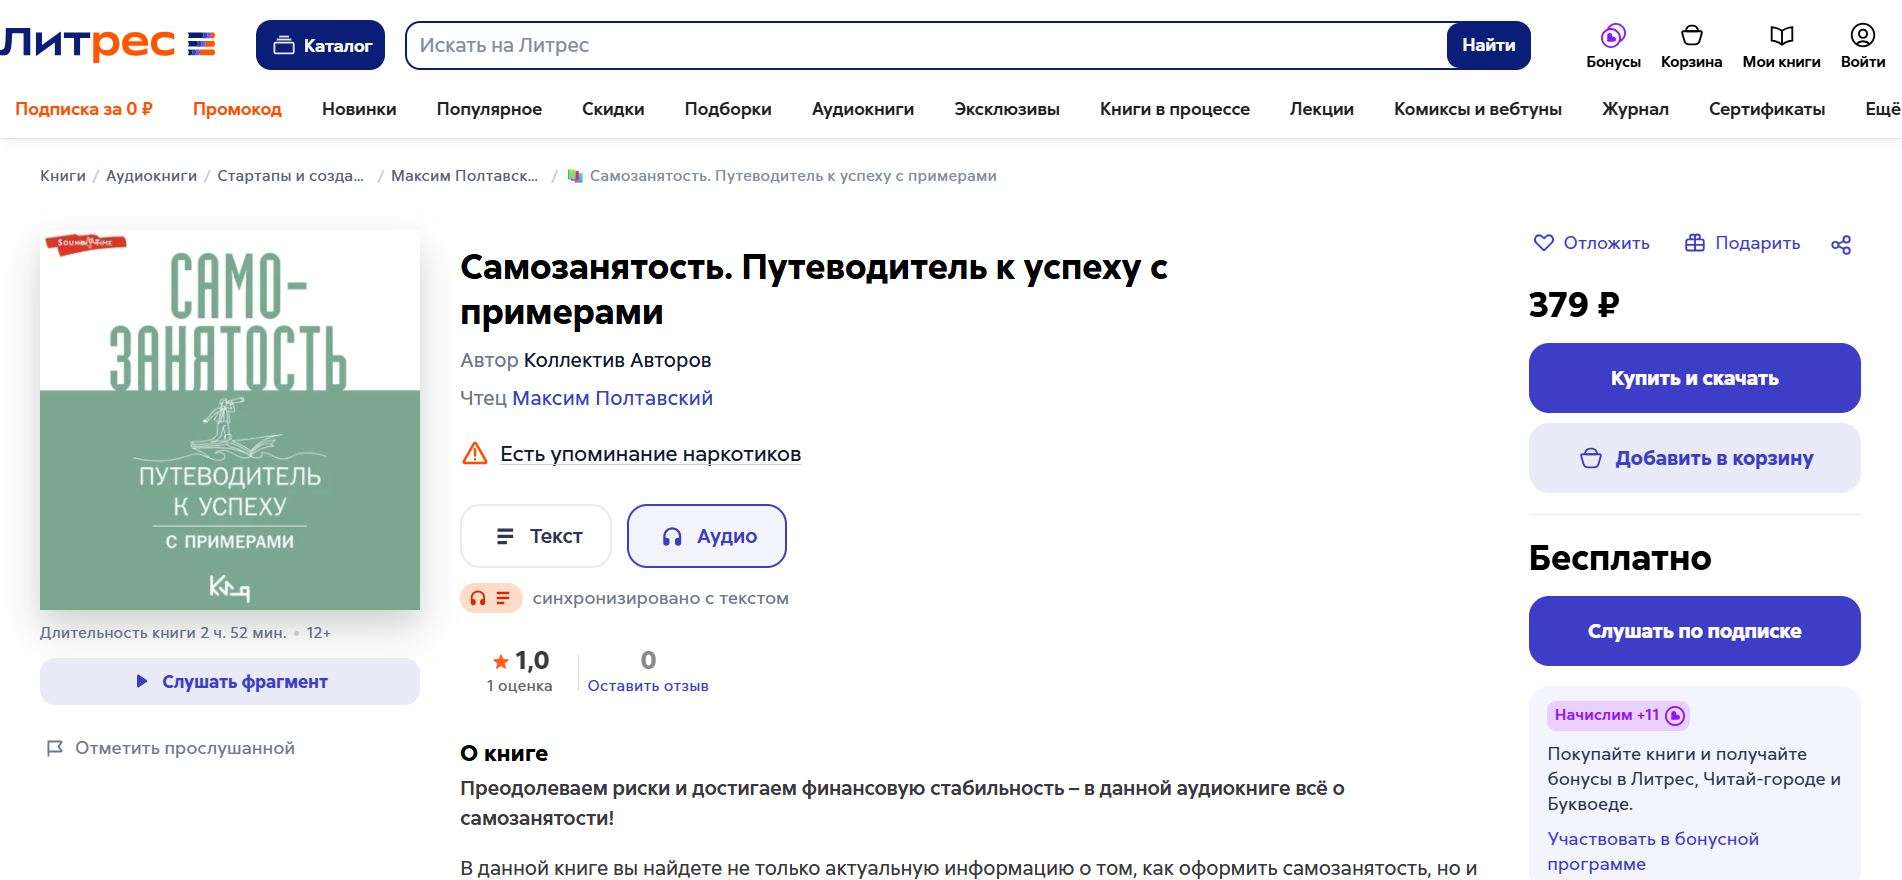The height and width of the screenshot is (880, 1902).
Task: Switch to the Текст format tab
Action: pyautogui.click(x=536, y=536)
